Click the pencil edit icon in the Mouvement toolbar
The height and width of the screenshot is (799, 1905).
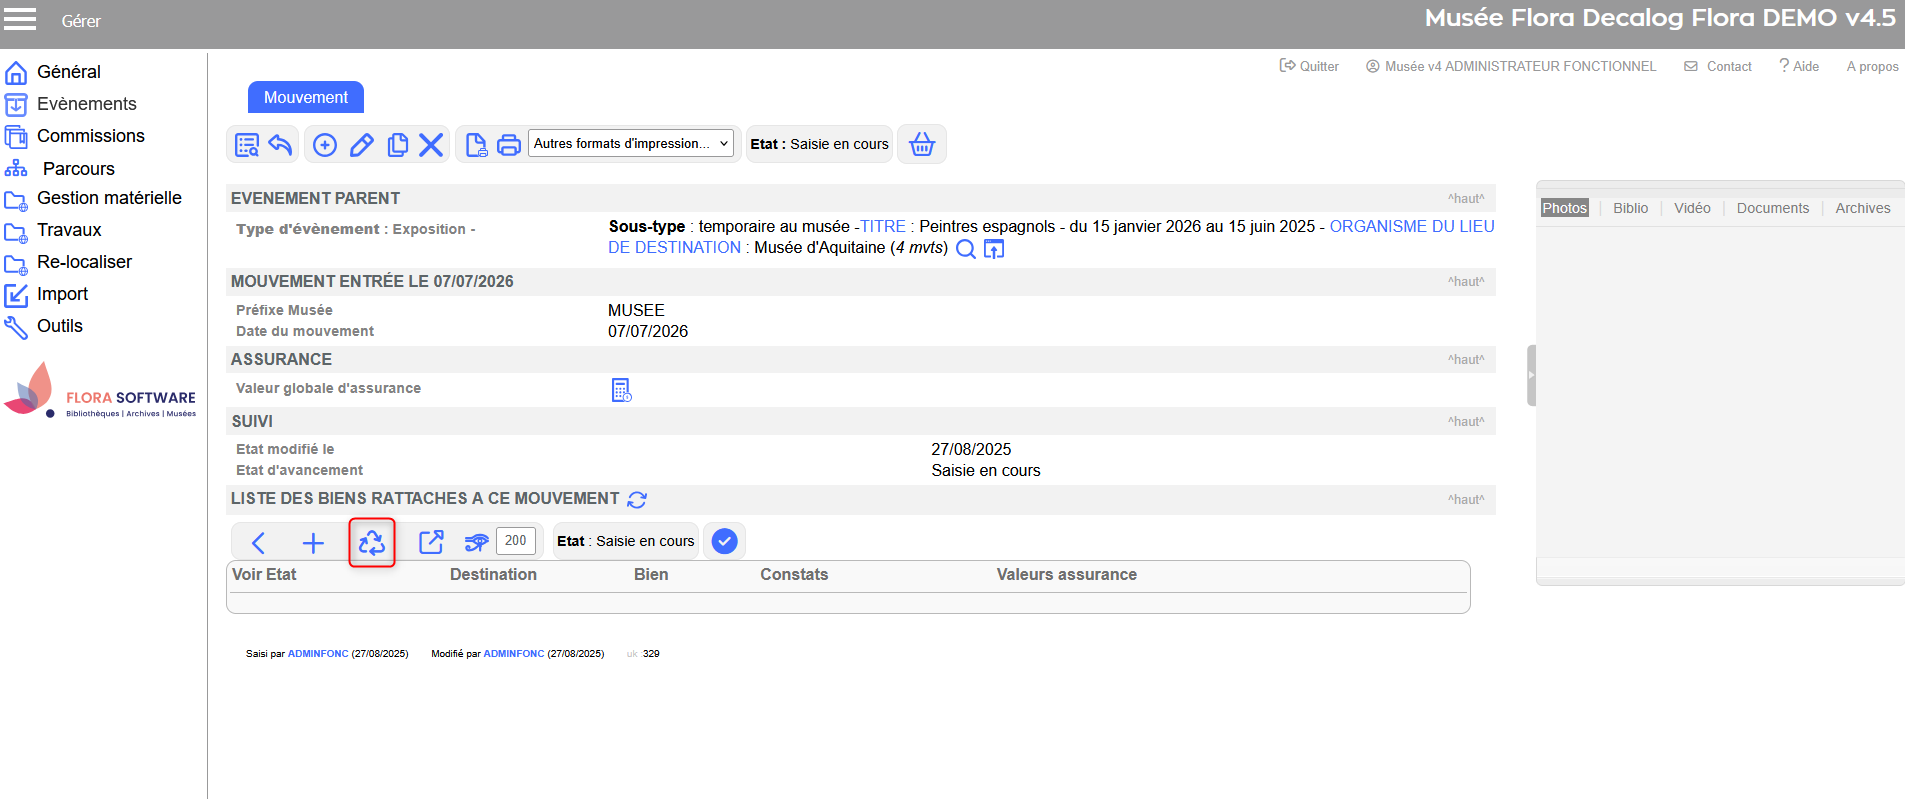[362, 145]
